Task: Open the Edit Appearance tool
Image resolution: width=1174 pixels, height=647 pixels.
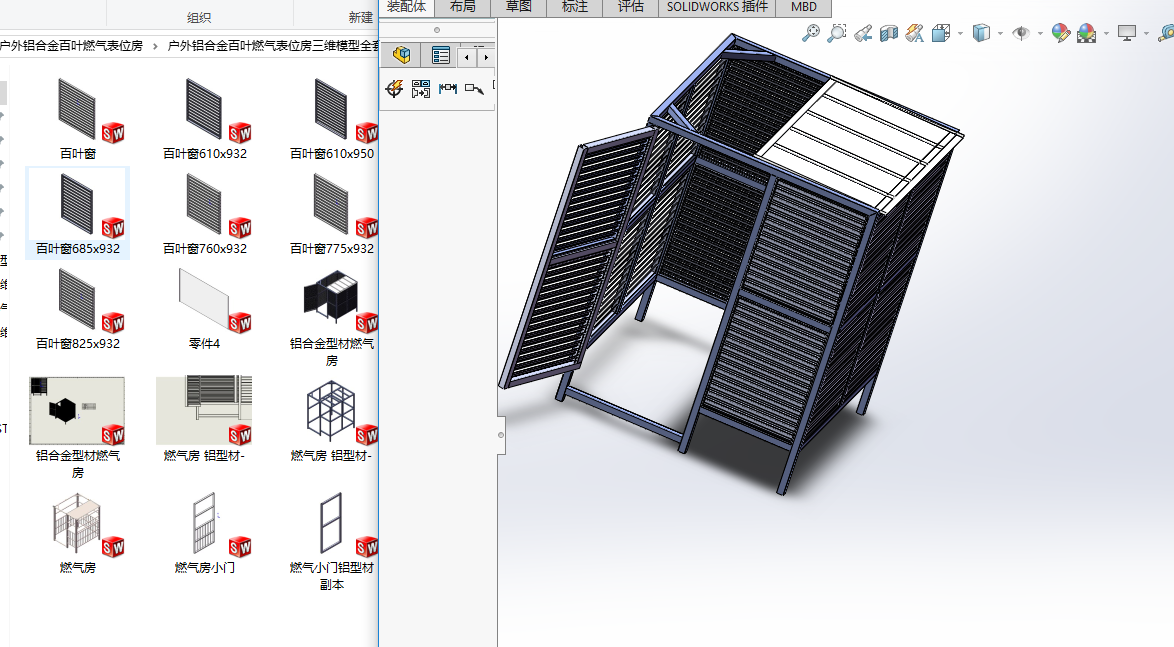Action: pyautogui.click(x=1061, y=33)
